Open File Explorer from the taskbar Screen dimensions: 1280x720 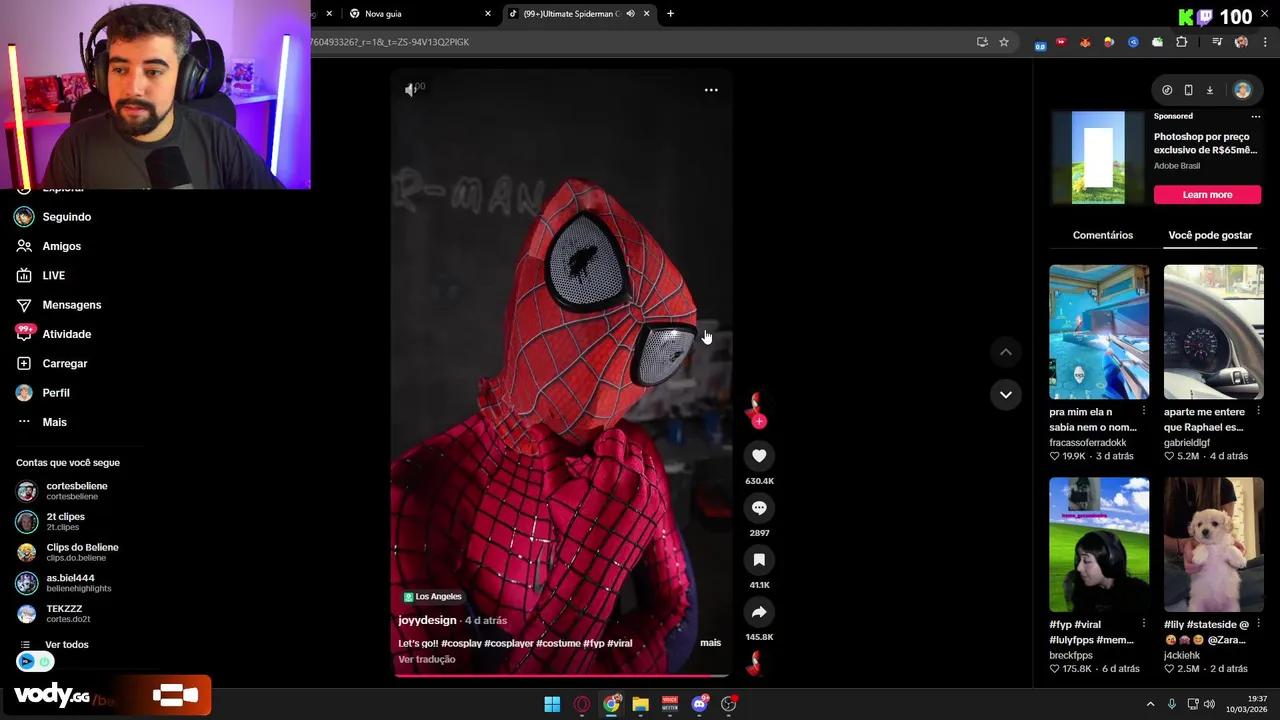(640, 704)
